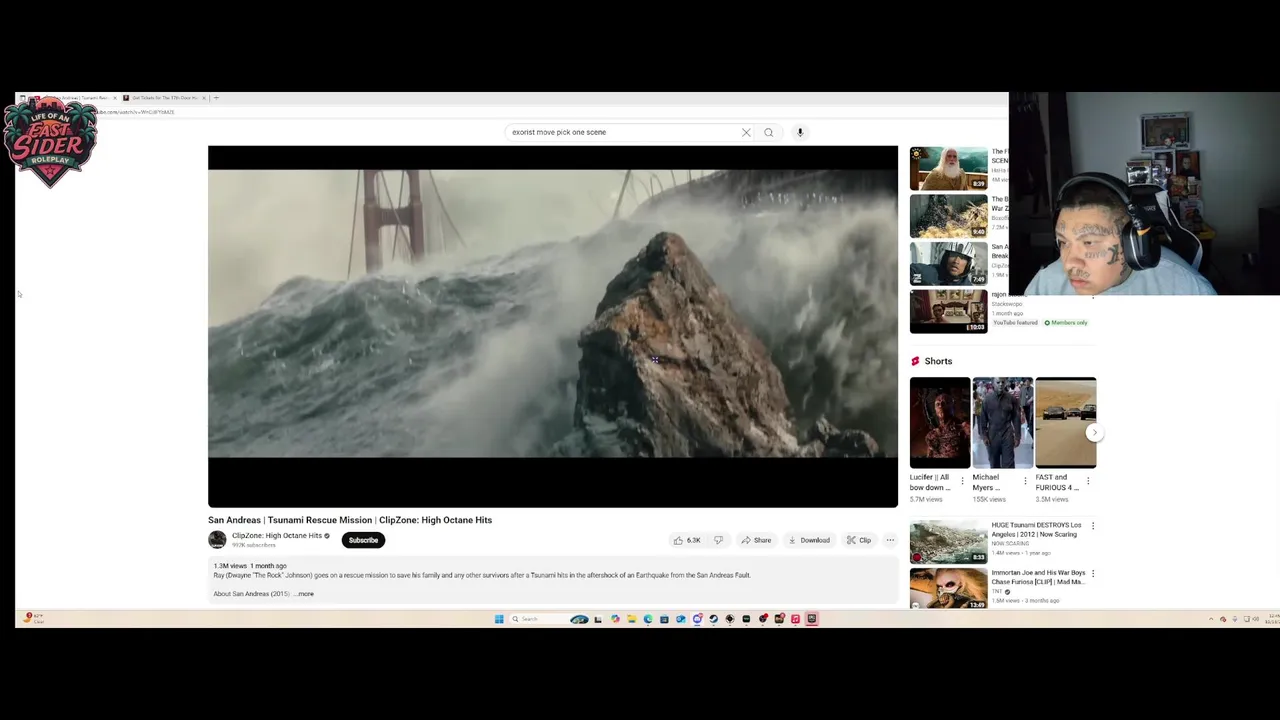1280x720 pixels.
Task: Open the Lucifer All bow down short
Action: (x=940, y=422)
